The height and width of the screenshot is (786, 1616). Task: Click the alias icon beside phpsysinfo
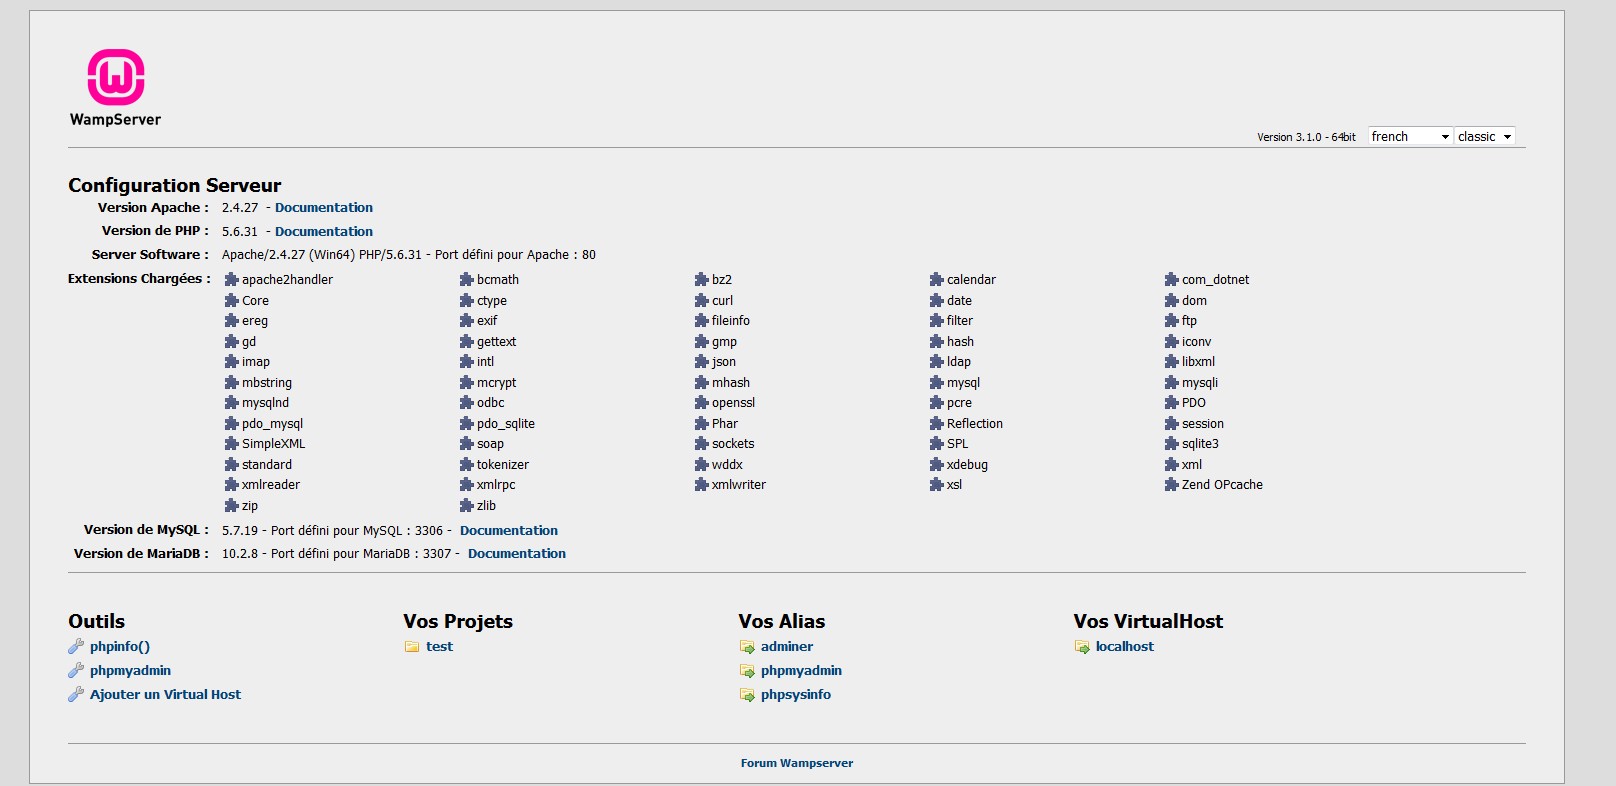point(747,695)
